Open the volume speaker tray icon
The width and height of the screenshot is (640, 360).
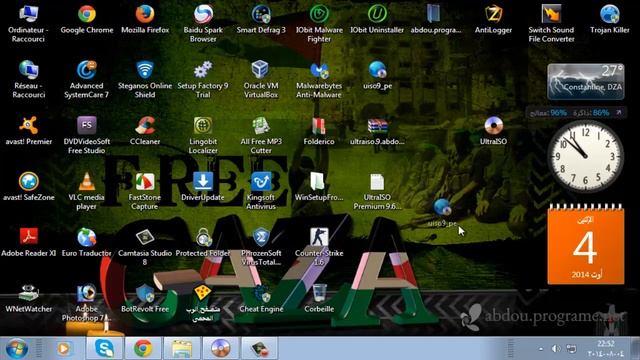pos(556,349)
